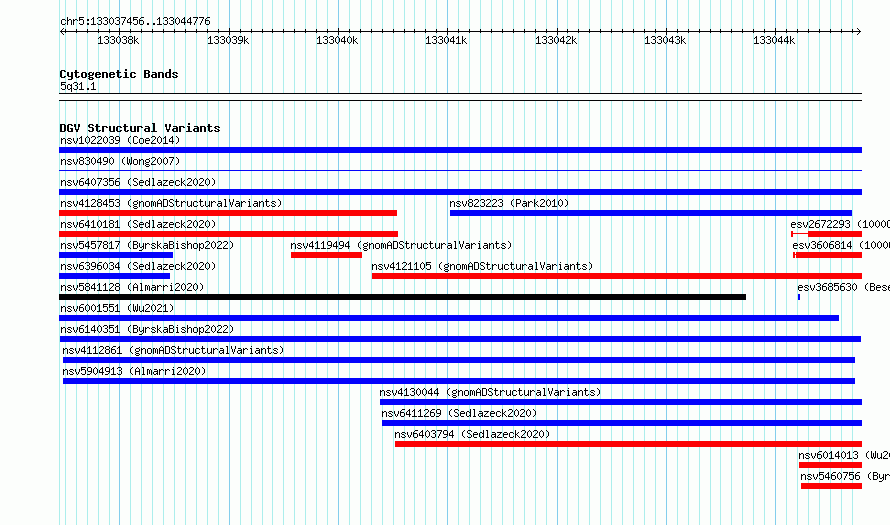Viewport: 890px width, 525px height.
Task: Click the ruler's right end arrow
Action: 858,32
